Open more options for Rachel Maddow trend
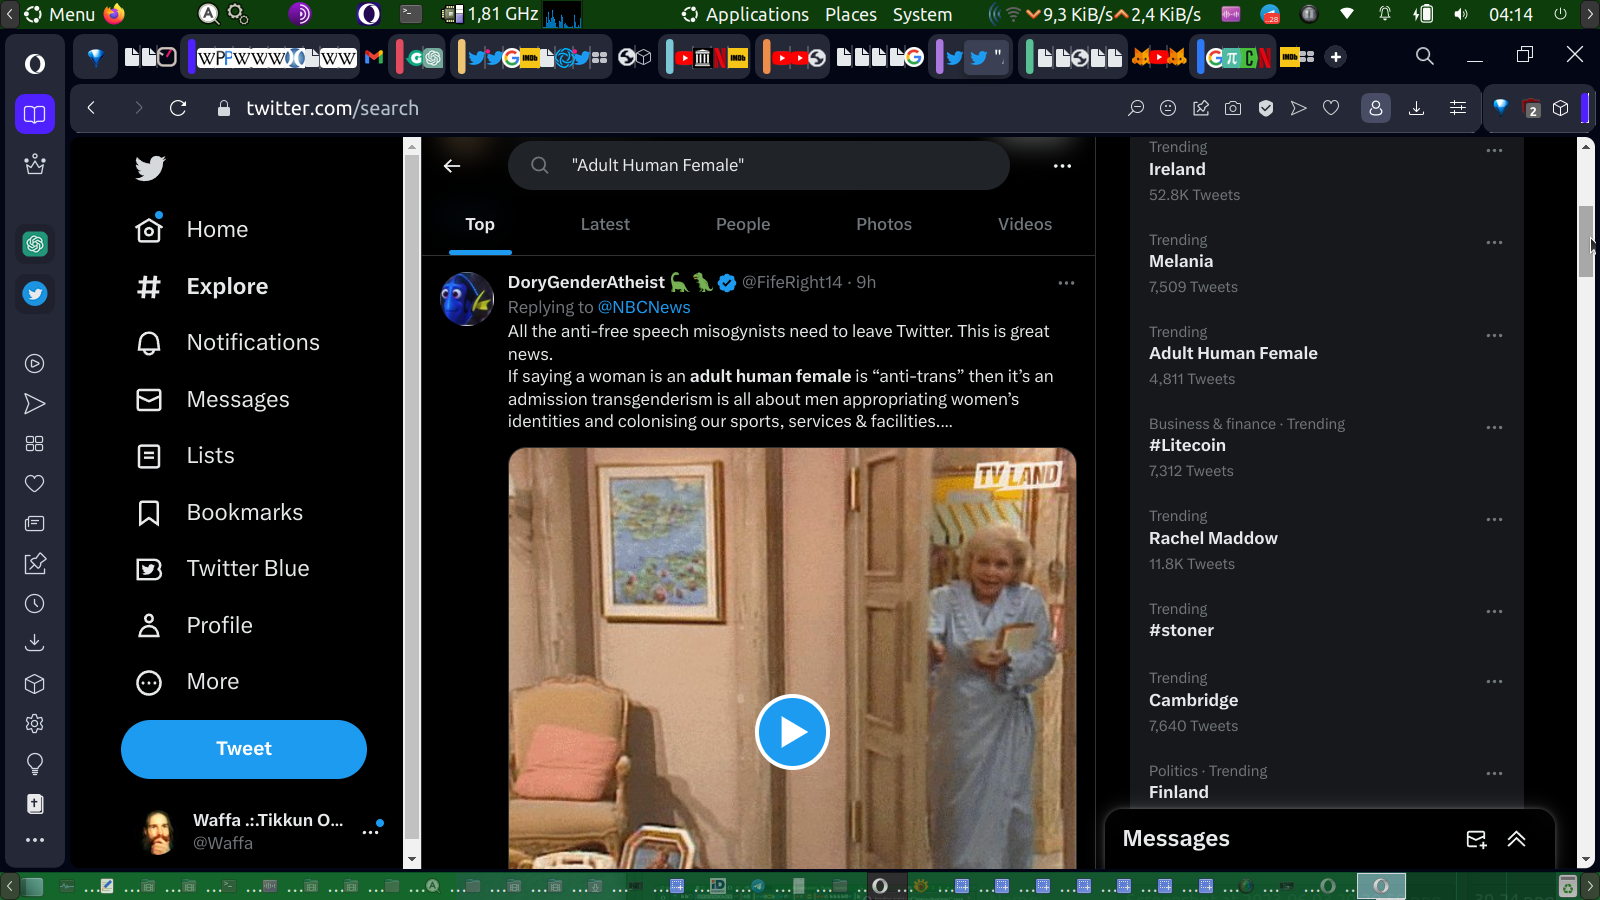Screen dimensions: 1600x900 1494,520
